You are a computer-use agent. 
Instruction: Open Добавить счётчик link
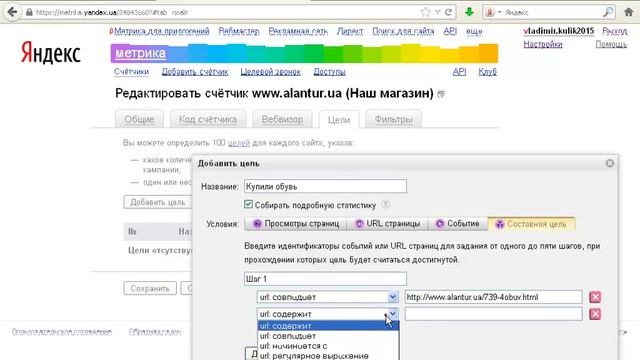(x=195, y=72)
